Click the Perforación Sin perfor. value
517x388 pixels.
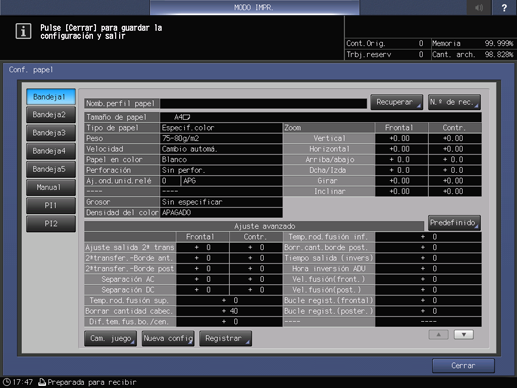pyautogui.click(x=221, y=170)
